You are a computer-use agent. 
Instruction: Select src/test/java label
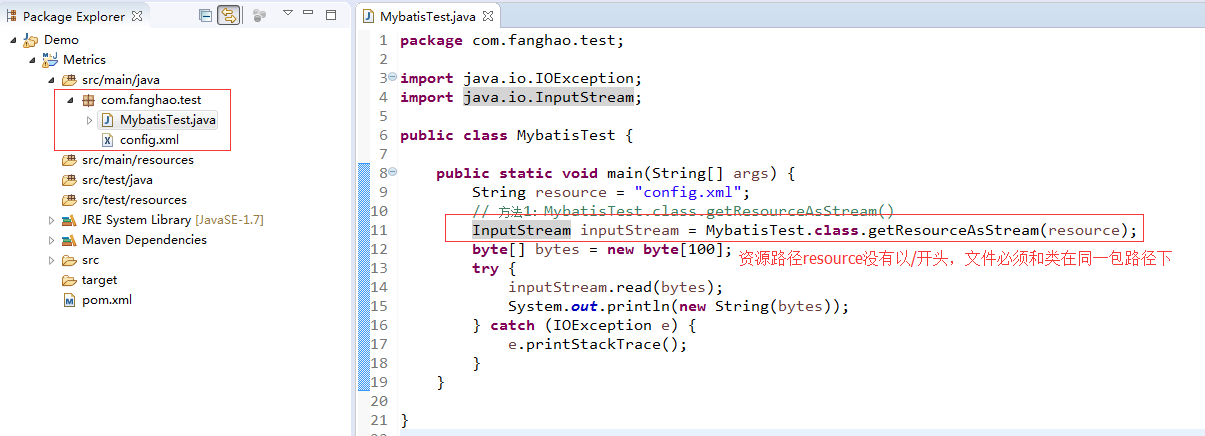click(x=117, y=180)
